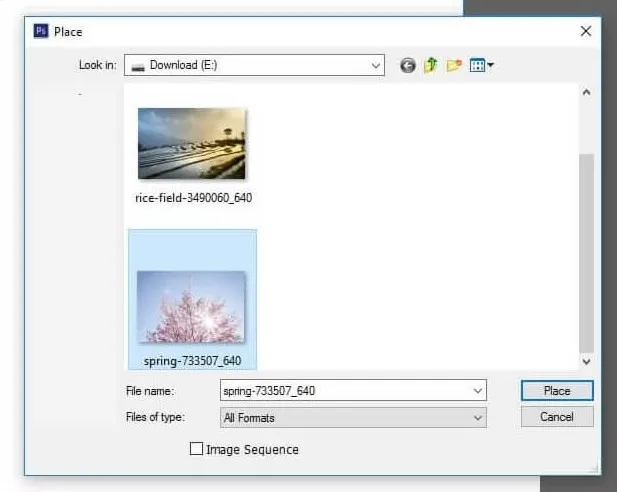617x492 pixels.
Task: Go back to last folder visited
Action: pos(408,65)
